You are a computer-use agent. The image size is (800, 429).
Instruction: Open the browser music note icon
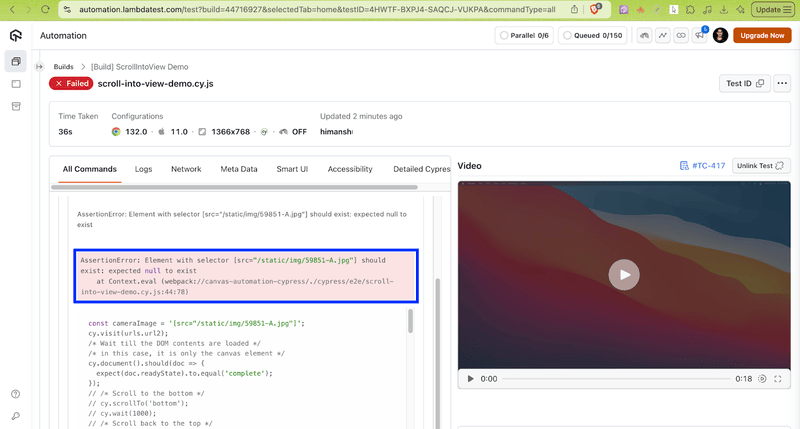click(707, 10)
